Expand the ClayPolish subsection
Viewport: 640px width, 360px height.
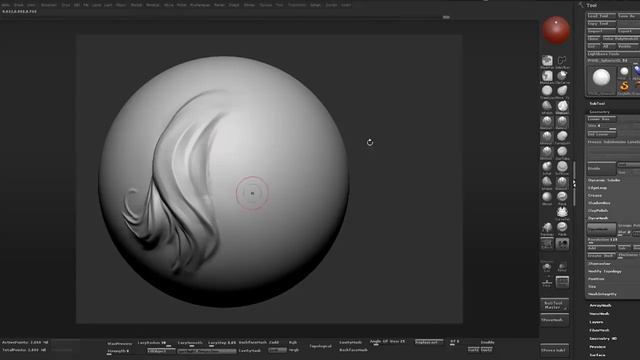point(598,211)
